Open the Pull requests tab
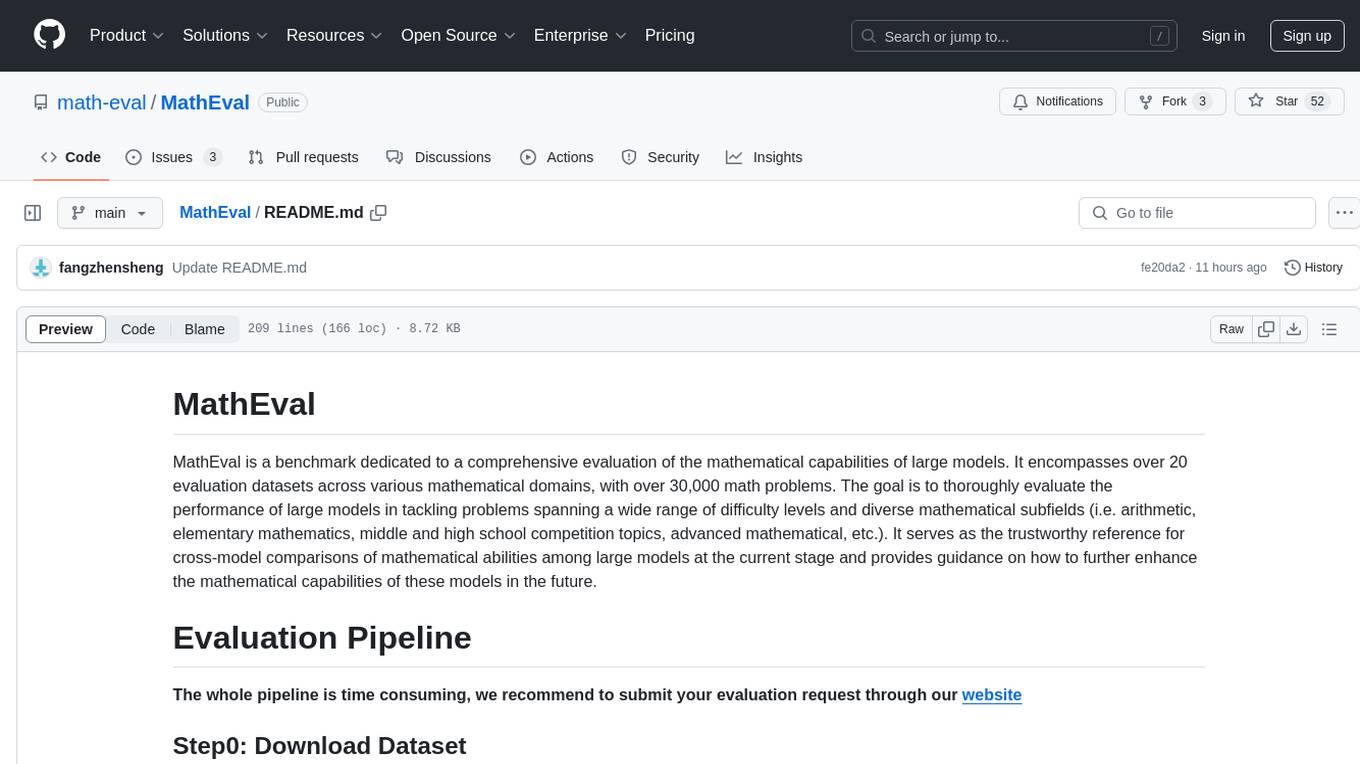The image size is (1360, 764). tap(303, 157)
